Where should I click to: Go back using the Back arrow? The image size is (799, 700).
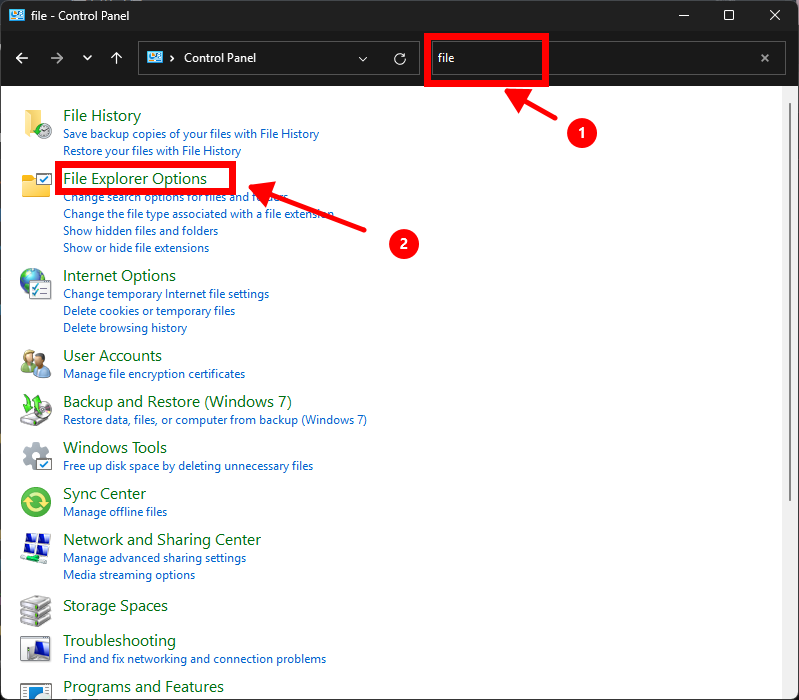coord(22,58)
